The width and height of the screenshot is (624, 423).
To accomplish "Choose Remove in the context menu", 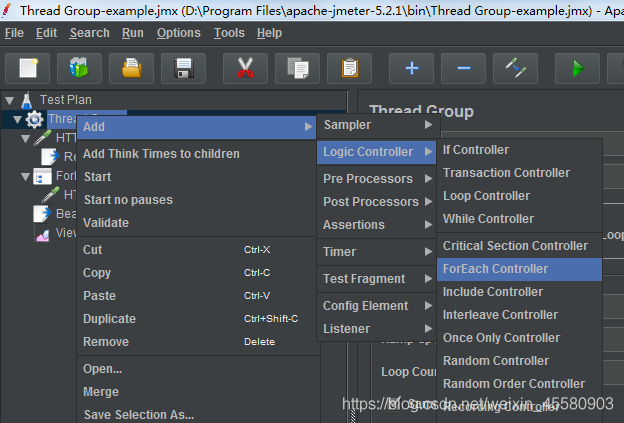I will coord(198,342).
